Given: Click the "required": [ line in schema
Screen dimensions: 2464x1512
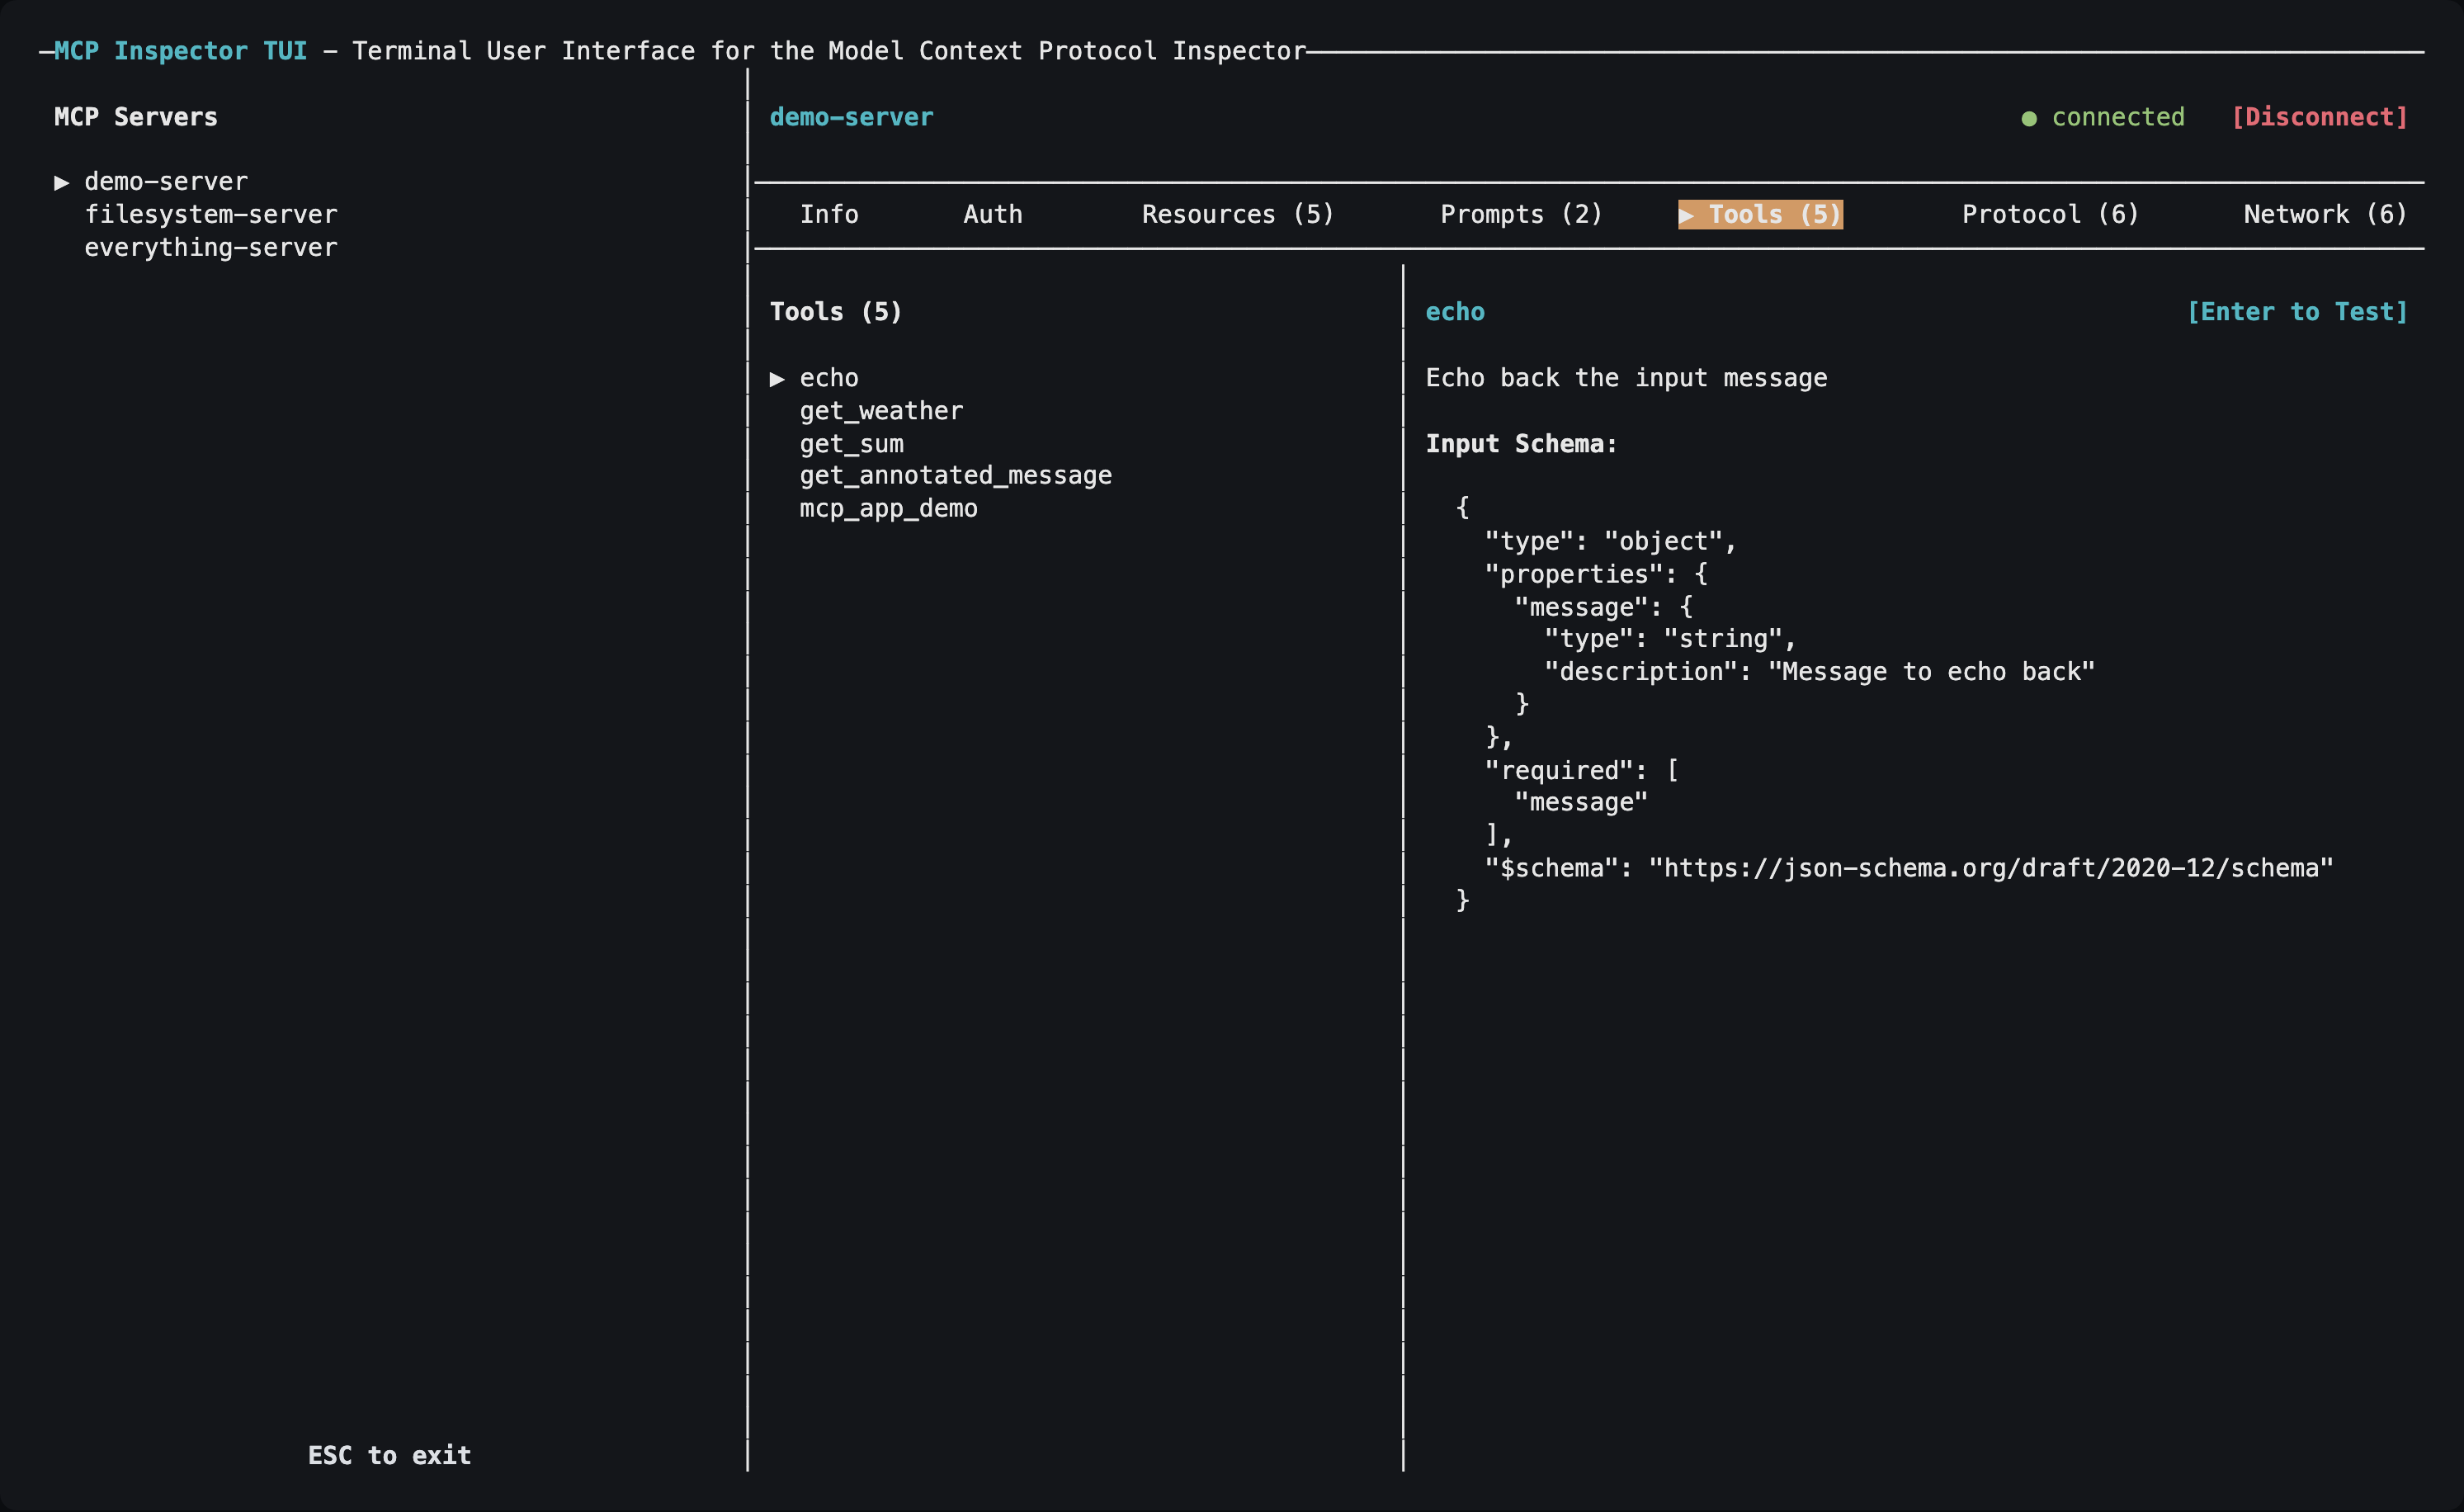Looking at the screenshot, I should point(1581,771).
